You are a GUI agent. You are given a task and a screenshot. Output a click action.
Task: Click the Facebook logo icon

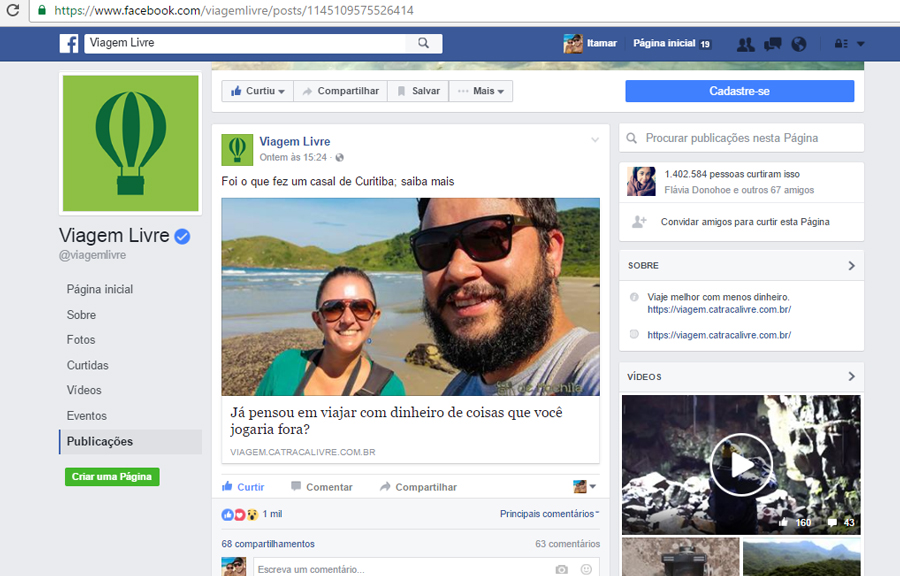coord(69,44)
